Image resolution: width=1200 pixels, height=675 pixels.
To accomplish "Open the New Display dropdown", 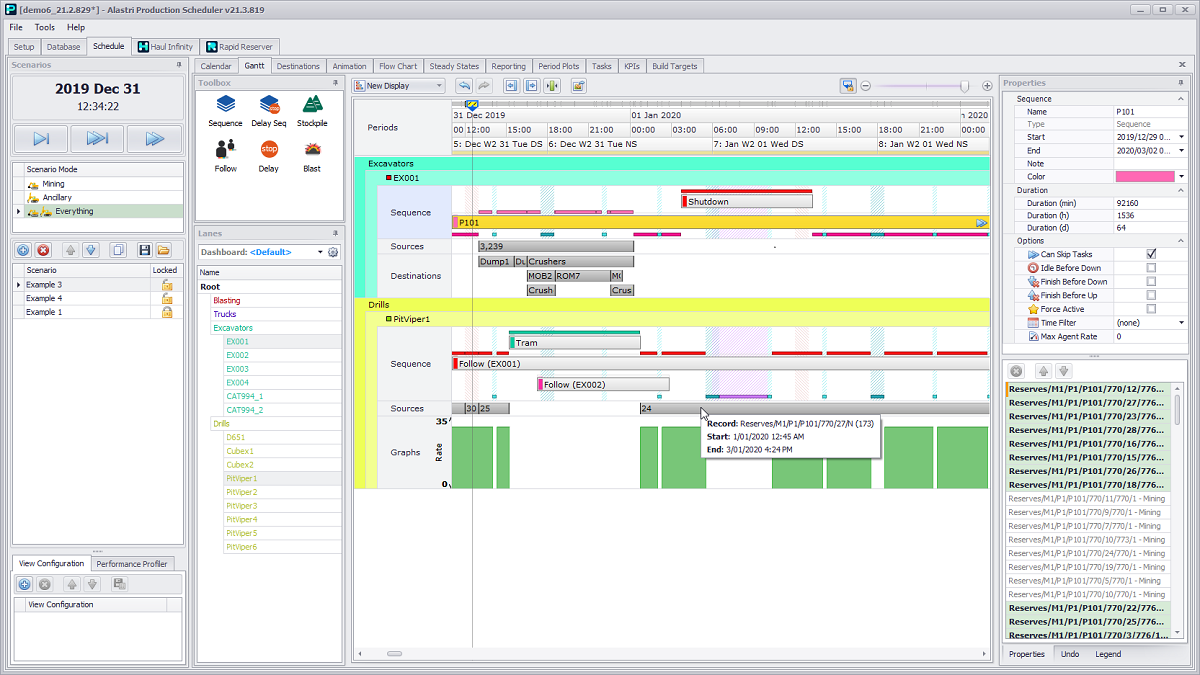I will (x=439, y=86).
